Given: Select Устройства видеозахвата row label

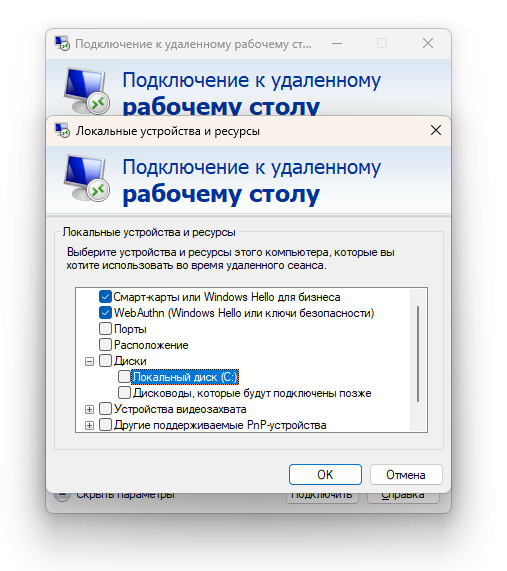Looking at the screenshot, I should click(x=180, y=409).
